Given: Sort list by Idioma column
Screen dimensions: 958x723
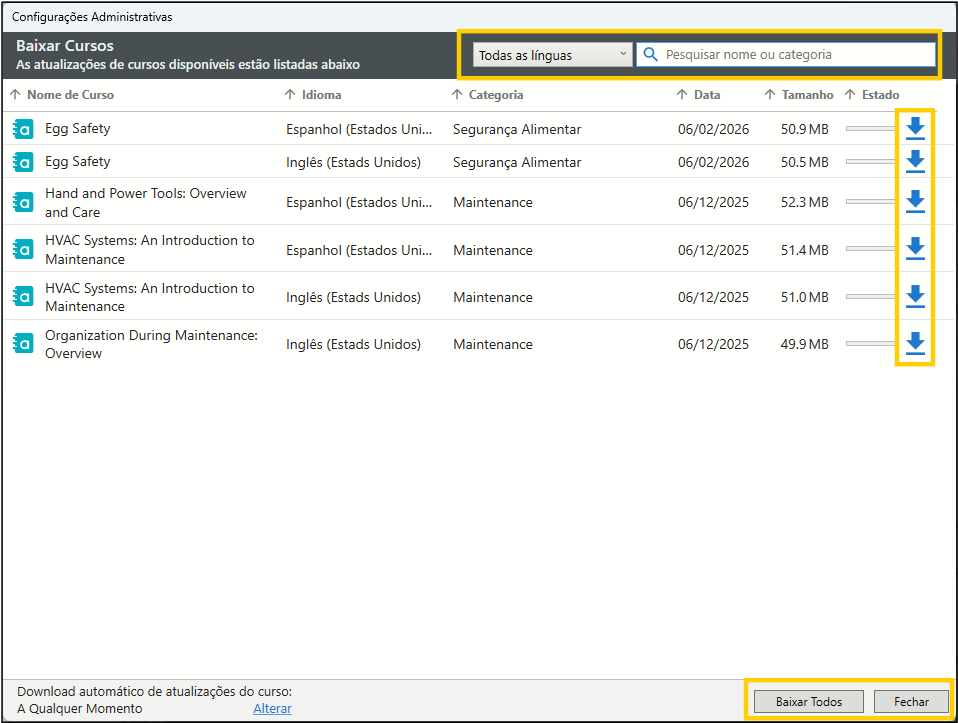Looking at the screenshot, I should pos(322,95).
